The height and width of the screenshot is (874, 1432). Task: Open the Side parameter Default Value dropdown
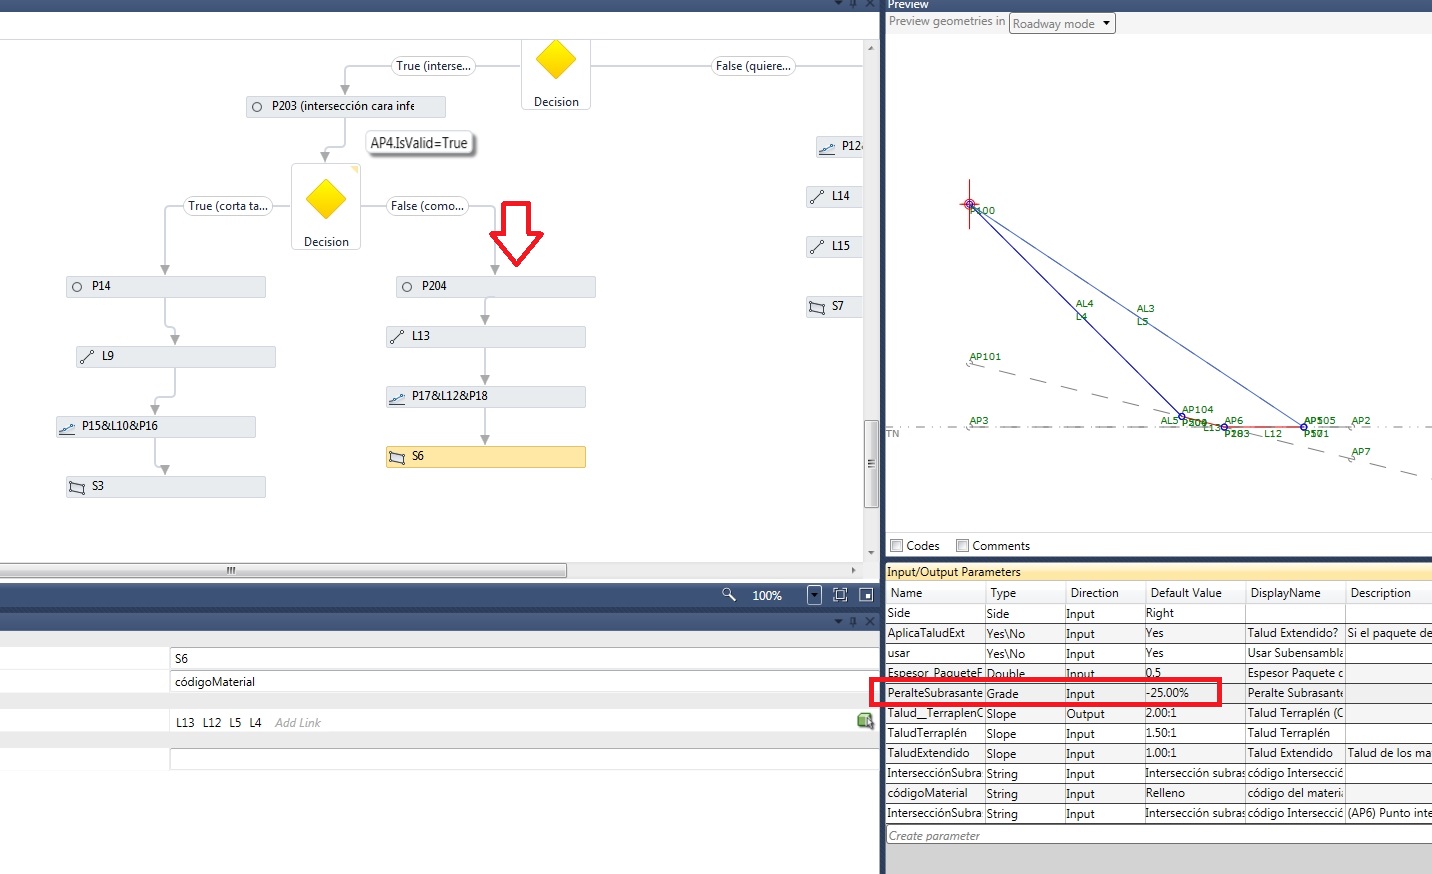(1194, 613)
